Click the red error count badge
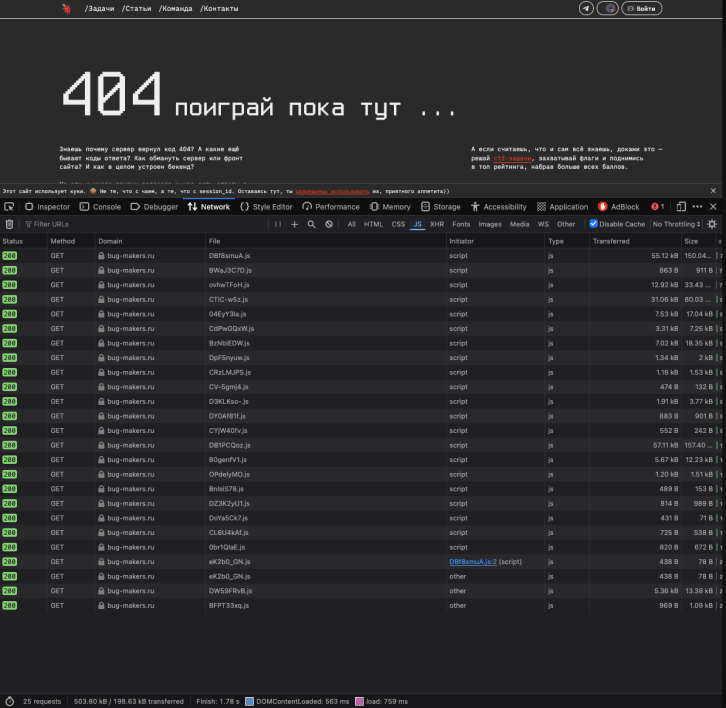The width and height of the screenshot is (726, 708). 658,207
